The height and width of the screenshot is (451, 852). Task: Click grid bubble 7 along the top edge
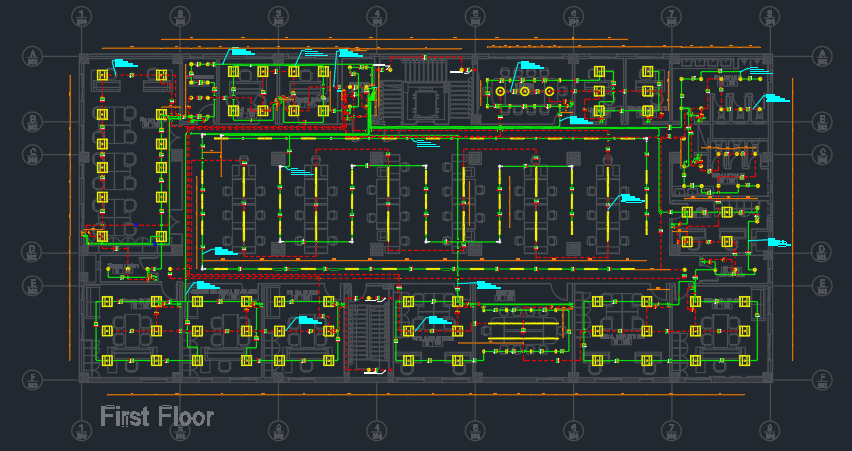pyautogui.click(x=672, y=17)
